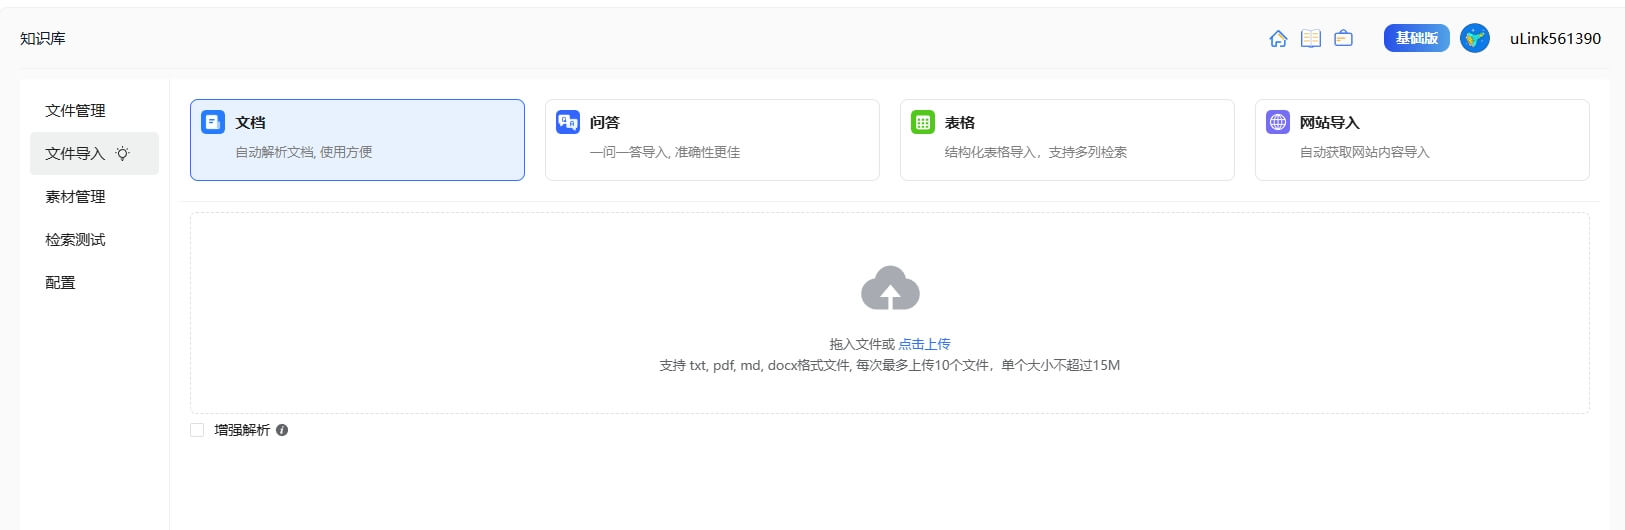Click the purple 网站导入 globe icon
Image resolution: width=1625 pixels, height=530 pixels.
(1278, 122)
